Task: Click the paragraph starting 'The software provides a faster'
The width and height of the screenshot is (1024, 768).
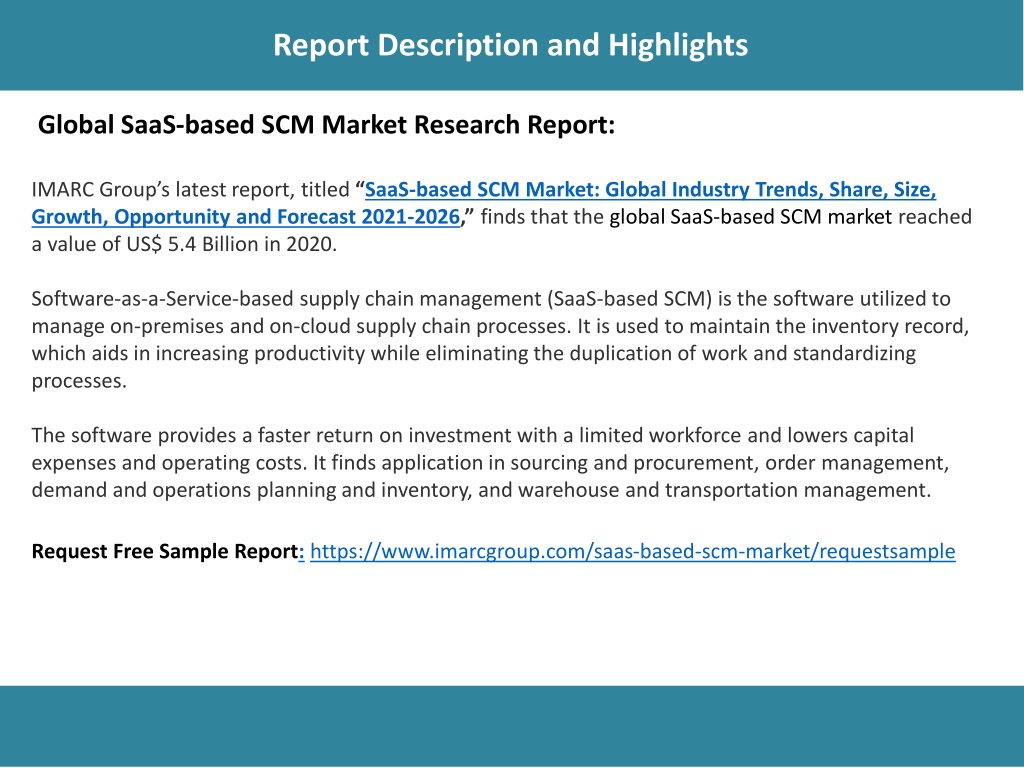Action: click(490, 462)
